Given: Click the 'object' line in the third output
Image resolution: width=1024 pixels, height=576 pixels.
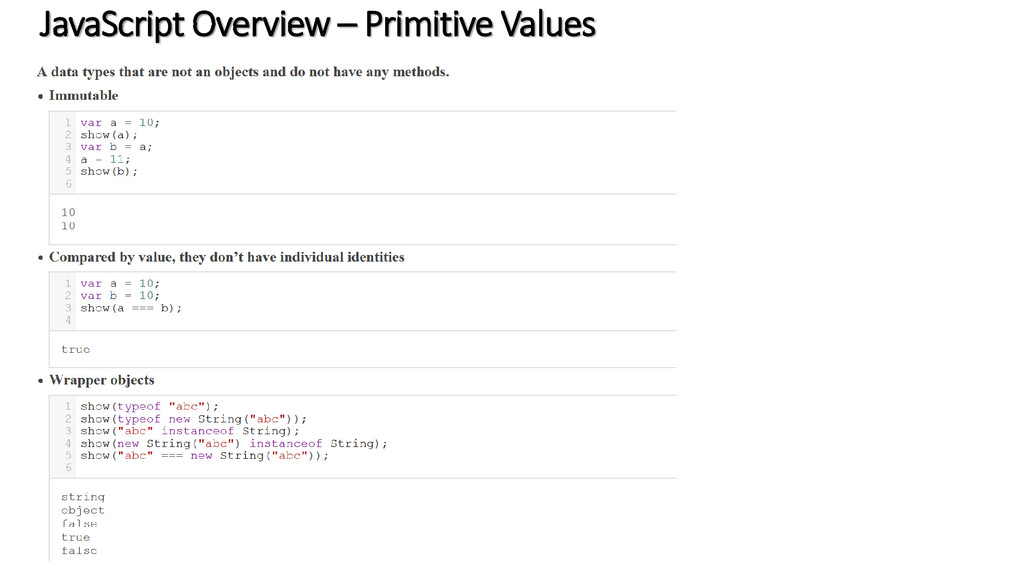Looking at the screenshot, I should click(82, 510).
